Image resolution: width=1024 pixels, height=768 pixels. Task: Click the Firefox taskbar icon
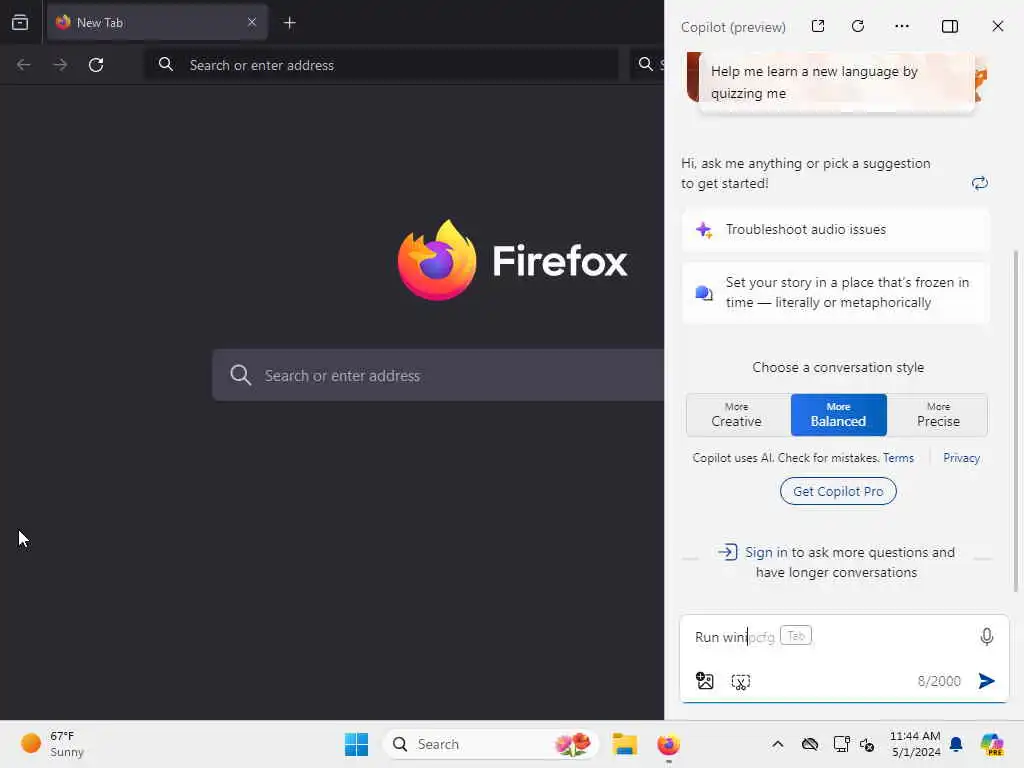coord(668,744)
